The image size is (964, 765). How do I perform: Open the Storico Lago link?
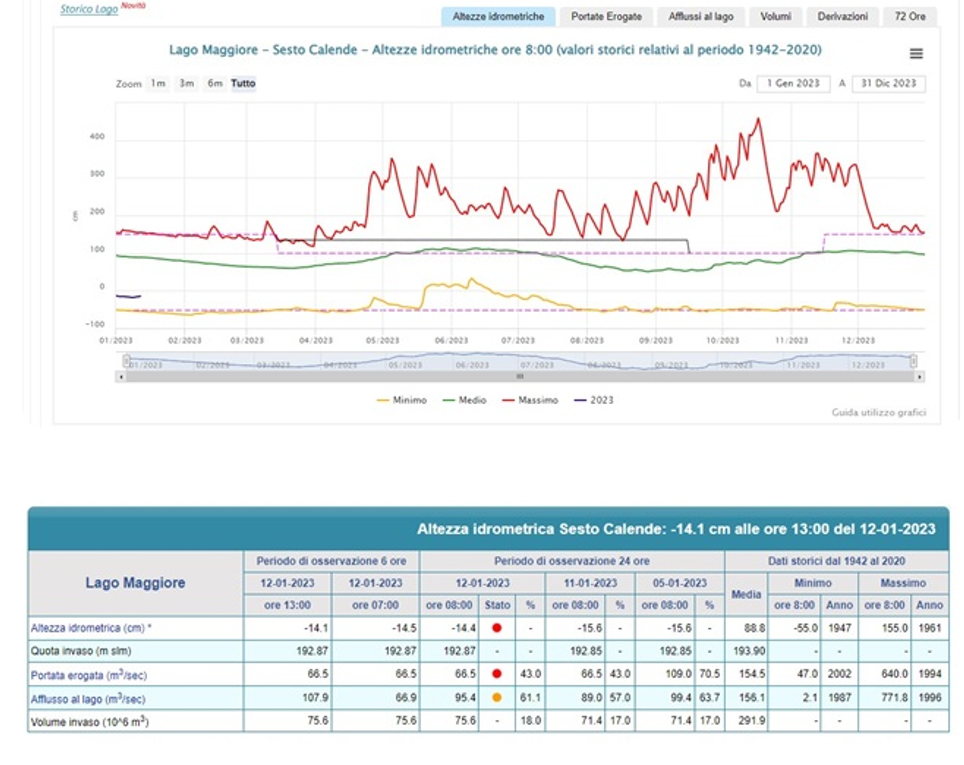click(x=89, y=9)
